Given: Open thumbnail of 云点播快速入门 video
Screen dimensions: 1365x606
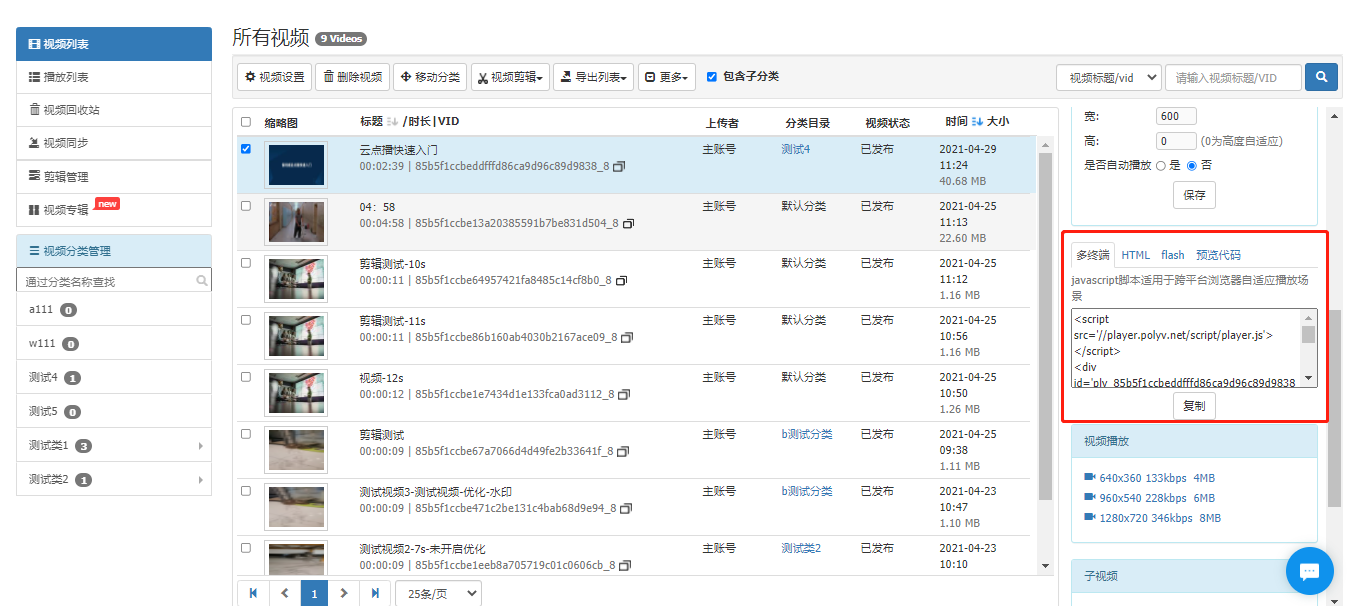Looking at the screenshot, I should [x=296, y=164].
